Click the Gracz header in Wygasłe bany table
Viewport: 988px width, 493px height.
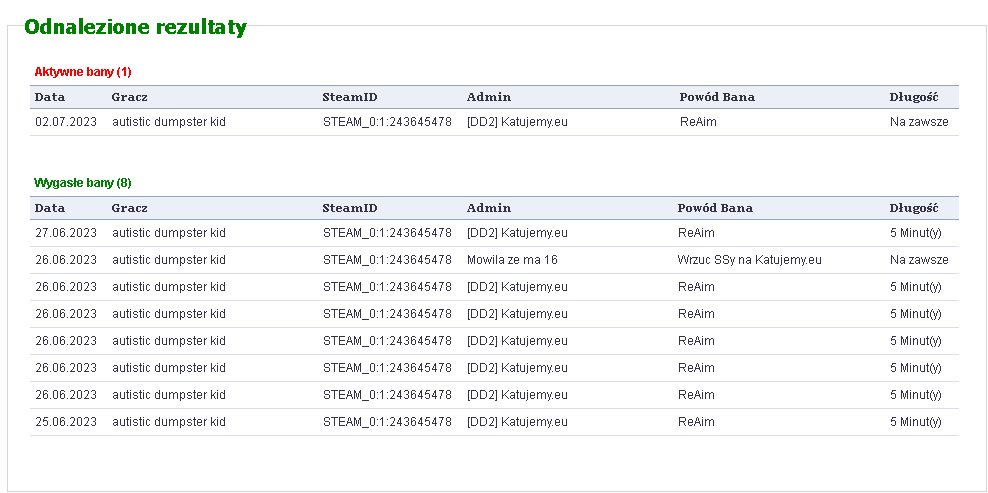coord(129,208)
